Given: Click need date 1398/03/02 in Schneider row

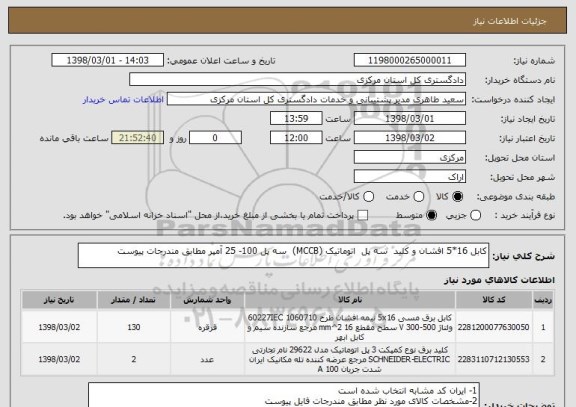Looking at the screenshot, I should coord(59,360).
